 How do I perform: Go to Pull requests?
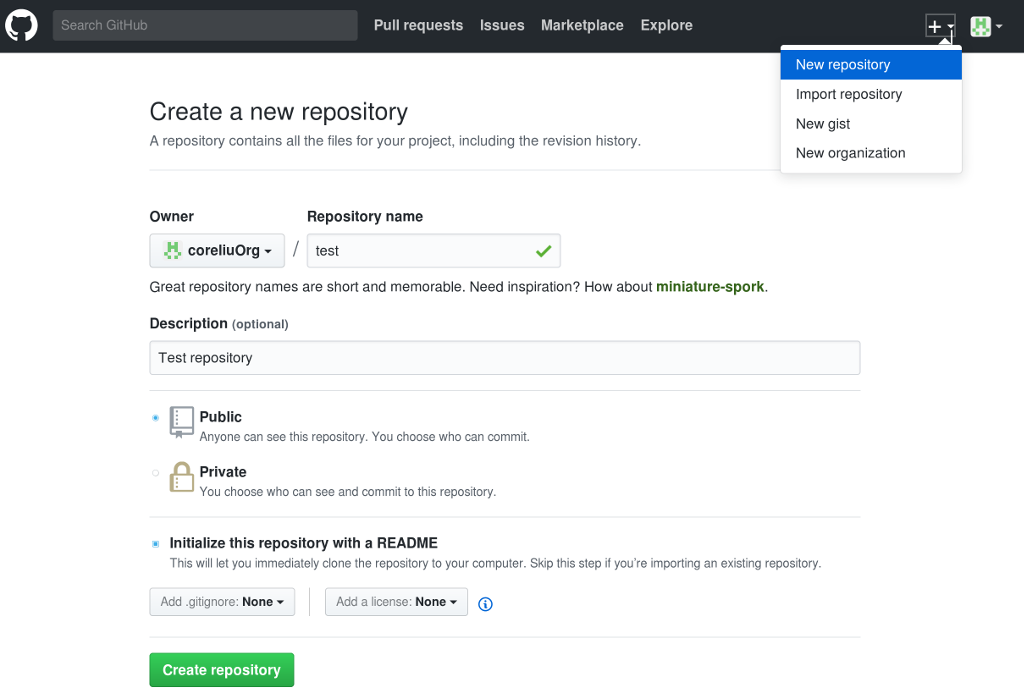tap(419, 25)
